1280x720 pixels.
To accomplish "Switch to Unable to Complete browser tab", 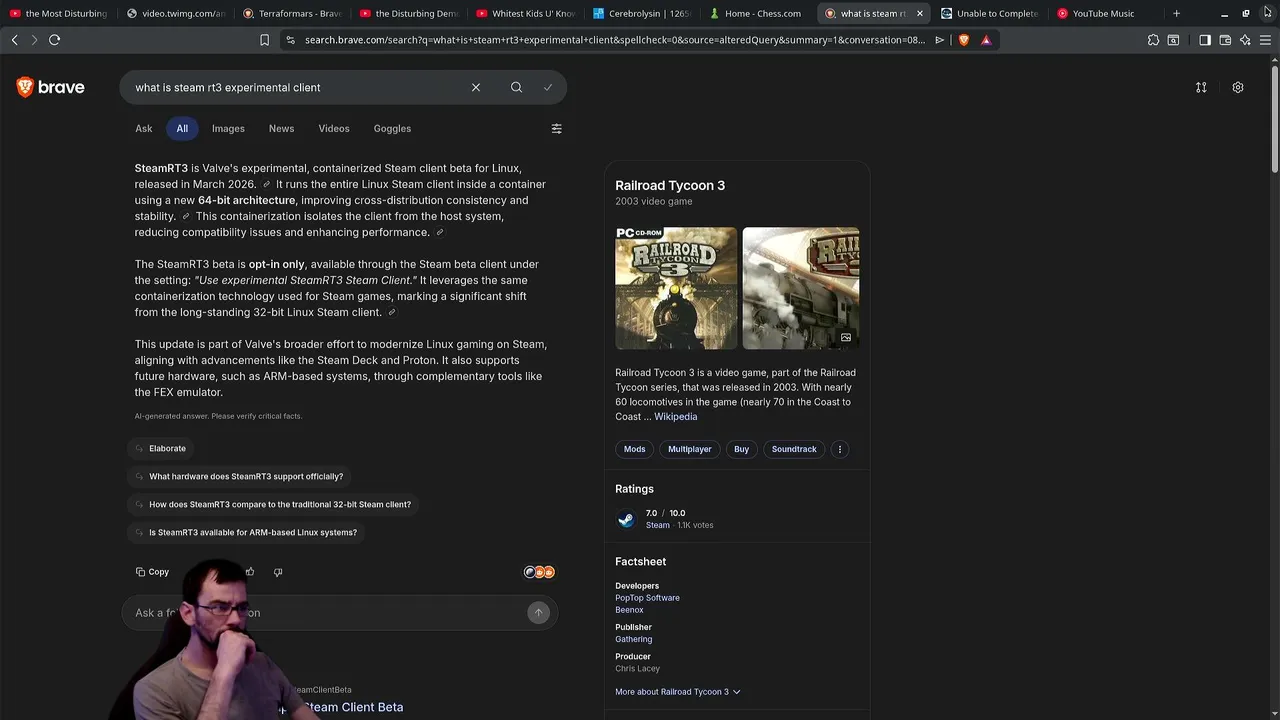I will click(x=988, y=13).
